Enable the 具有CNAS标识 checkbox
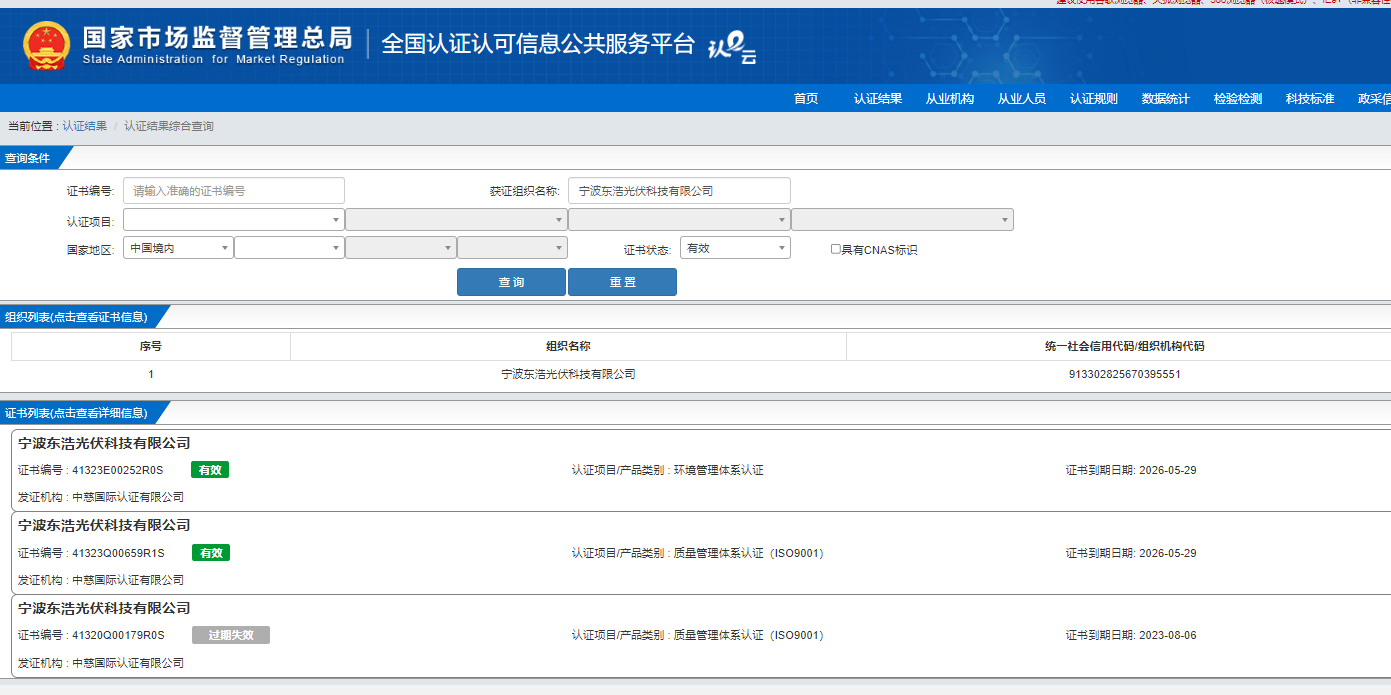Viewport: 1391px width, 695px height. tap(836, 249)
